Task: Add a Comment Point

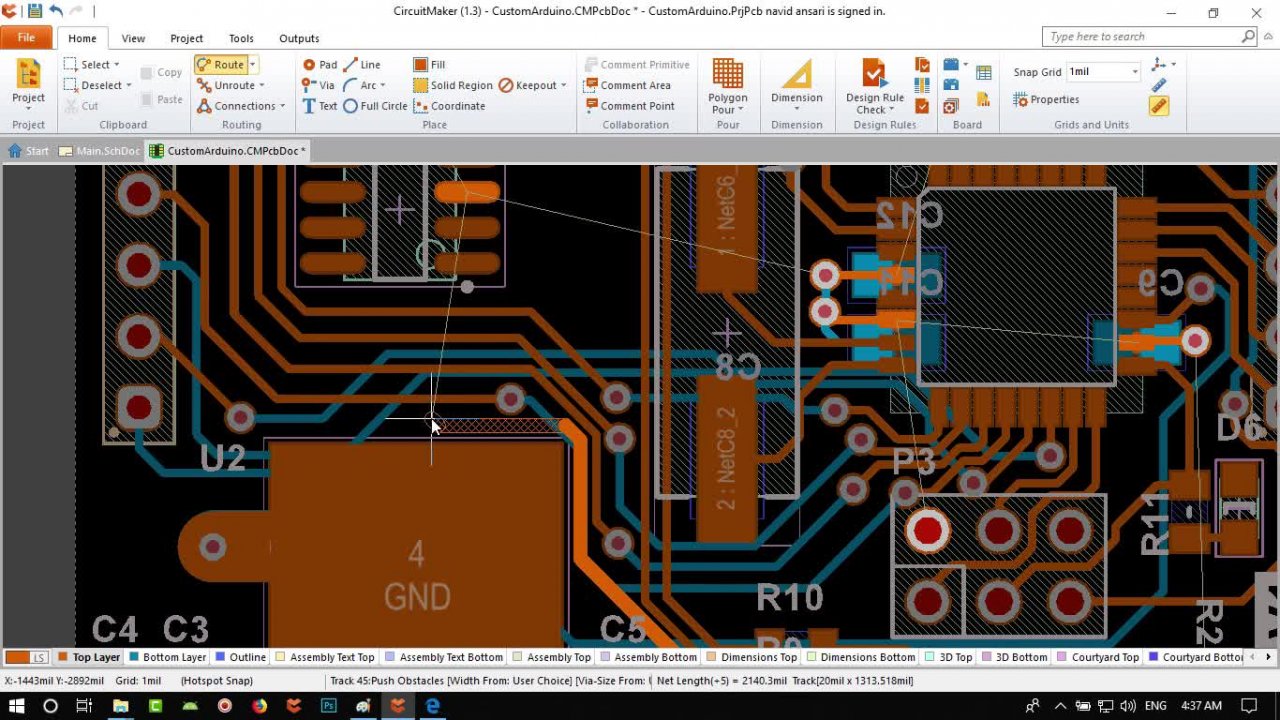Action: (x=629, y=106)
